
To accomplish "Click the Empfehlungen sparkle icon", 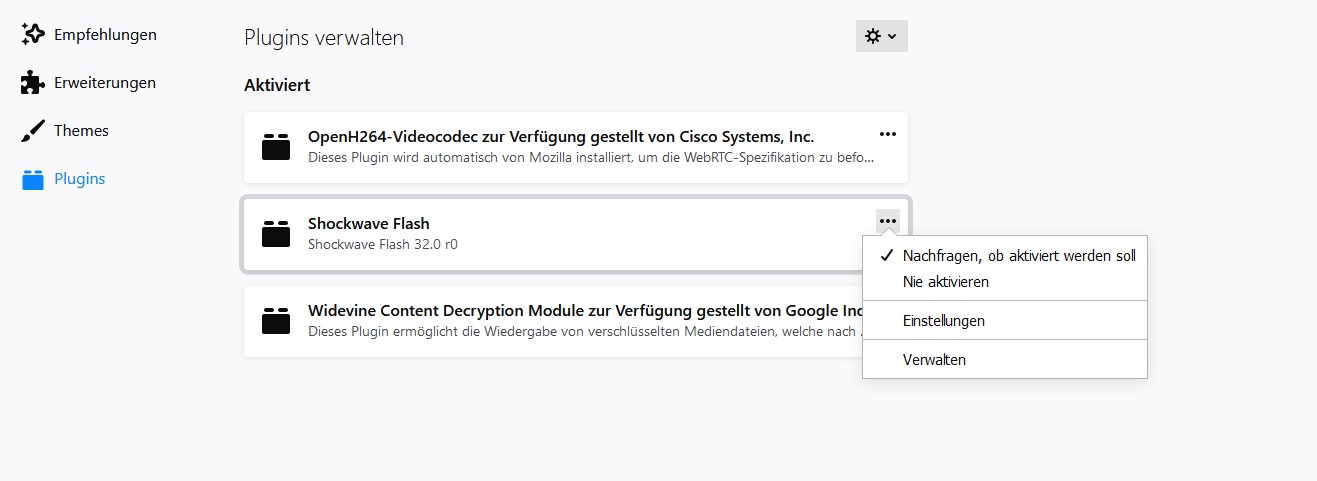I will point(33,34).
